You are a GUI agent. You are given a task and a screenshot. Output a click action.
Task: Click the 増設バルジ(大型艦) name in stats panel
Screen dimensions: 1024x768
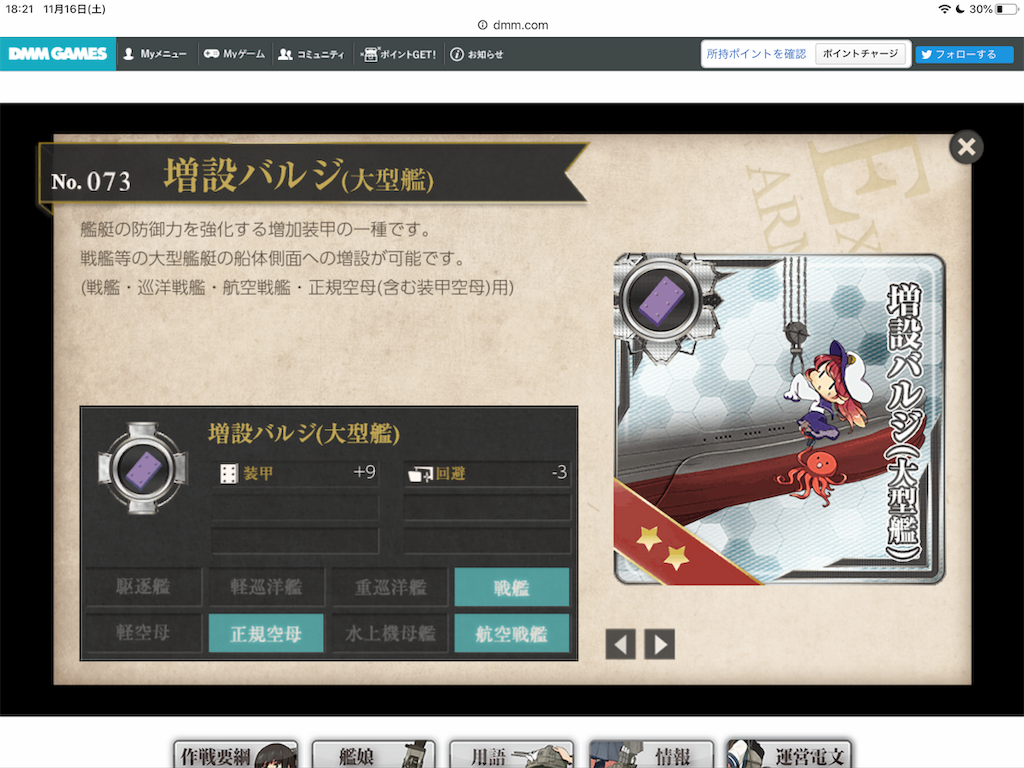pos(304,433)
